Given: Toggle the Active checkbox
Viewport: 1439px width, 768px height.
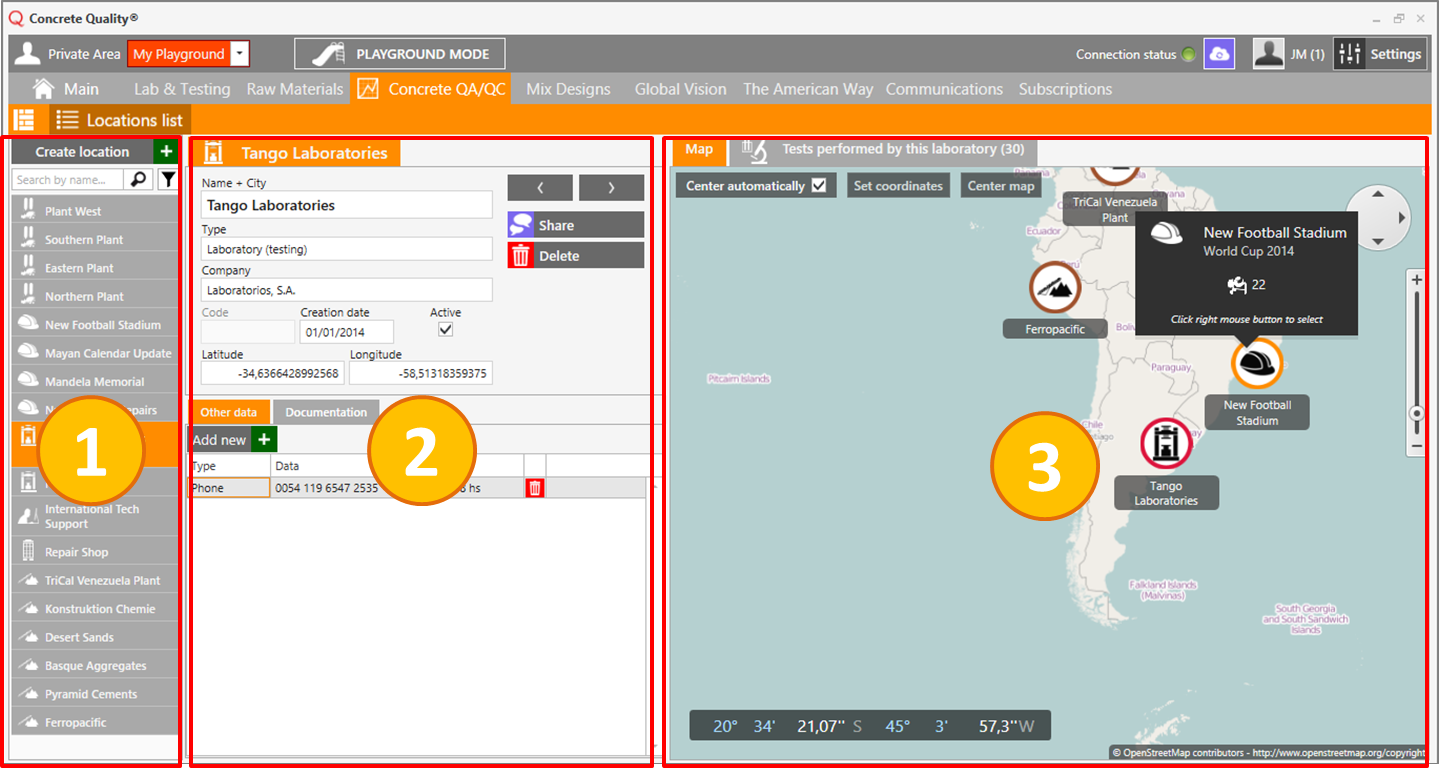Looking at the screenshot, I should click(446, 330).
